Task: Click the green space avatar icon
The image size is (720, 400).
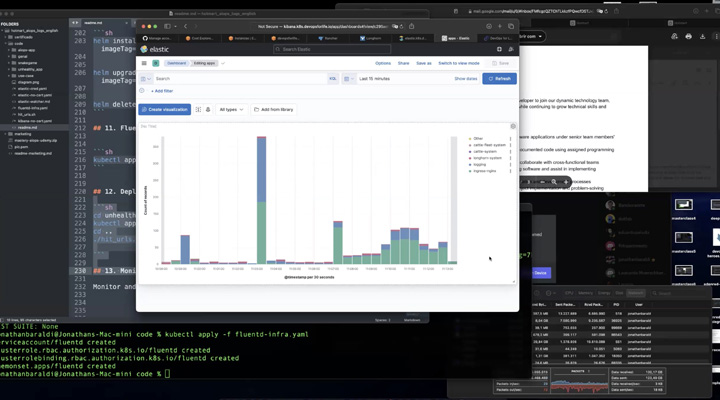Action: [x=156, y=63]
